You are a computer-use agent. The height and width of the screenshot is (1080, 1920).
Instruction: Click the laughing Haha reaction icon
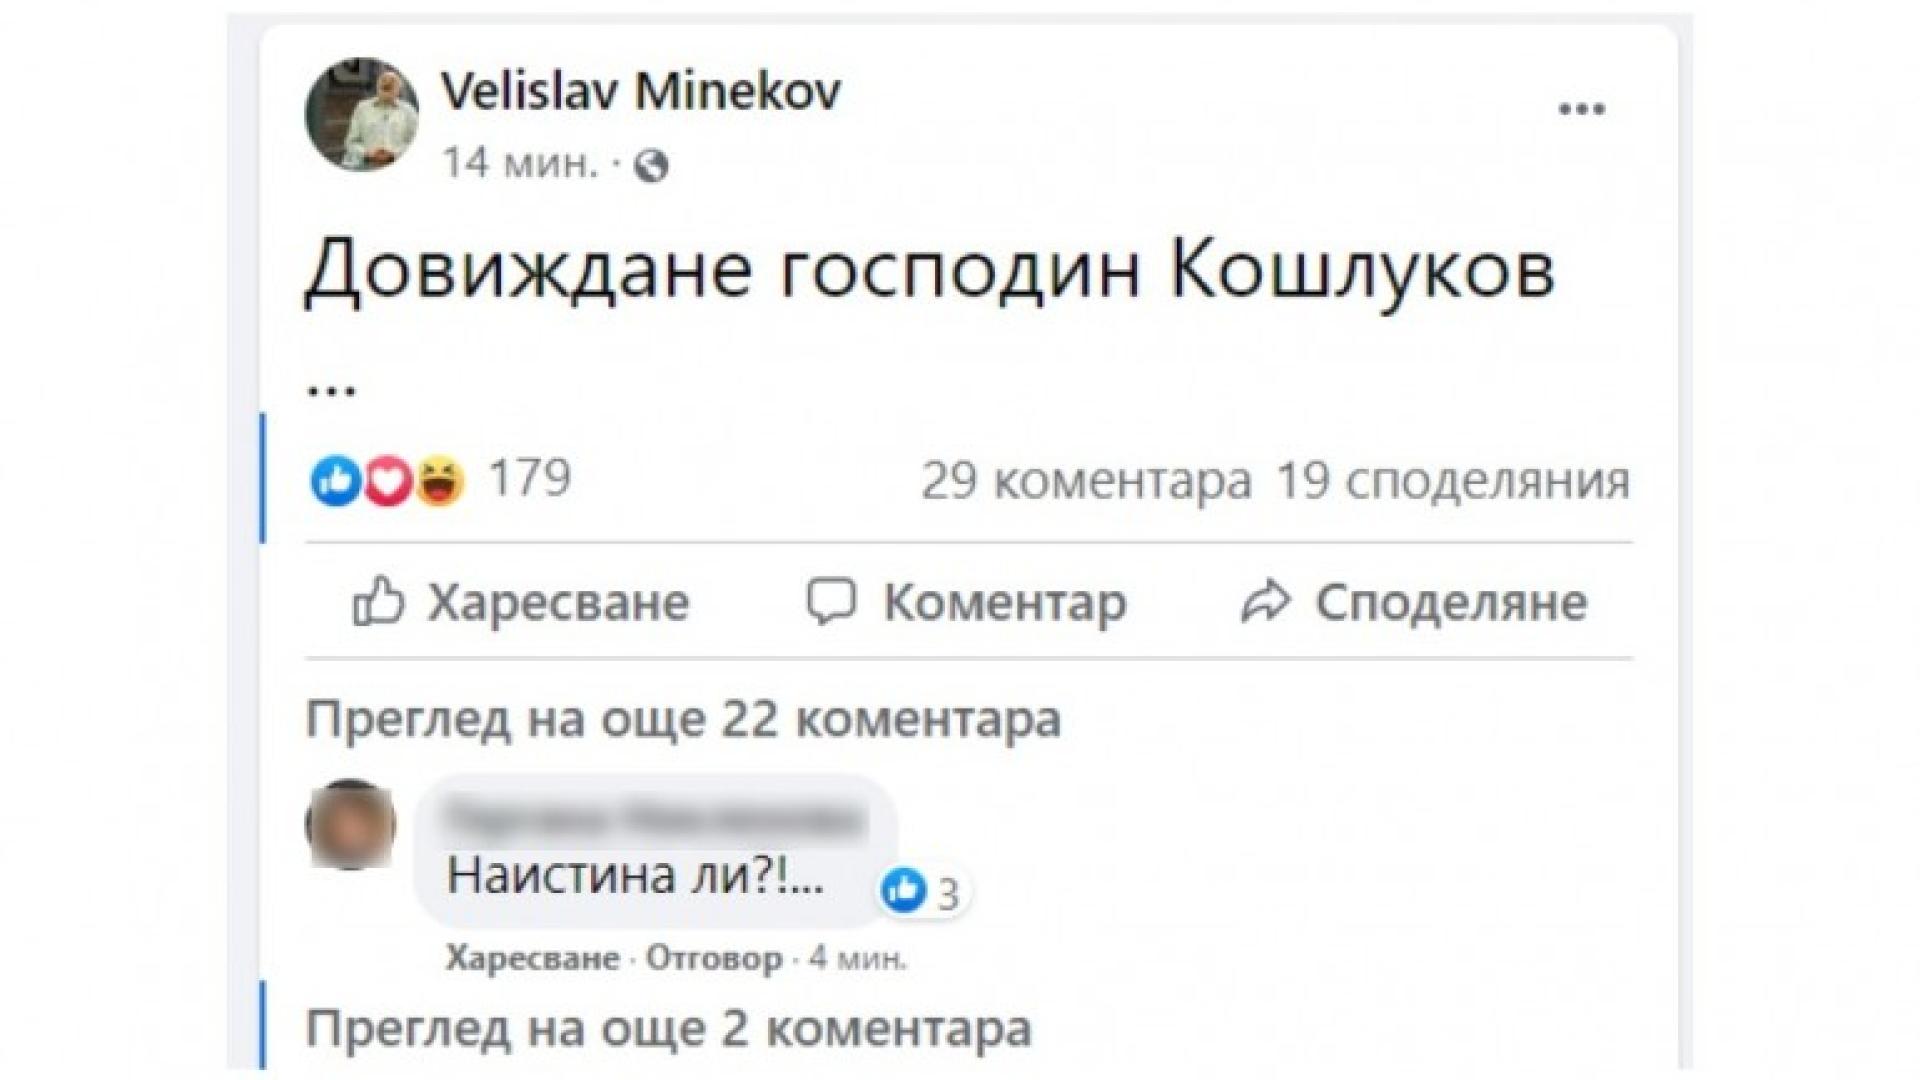440,480
